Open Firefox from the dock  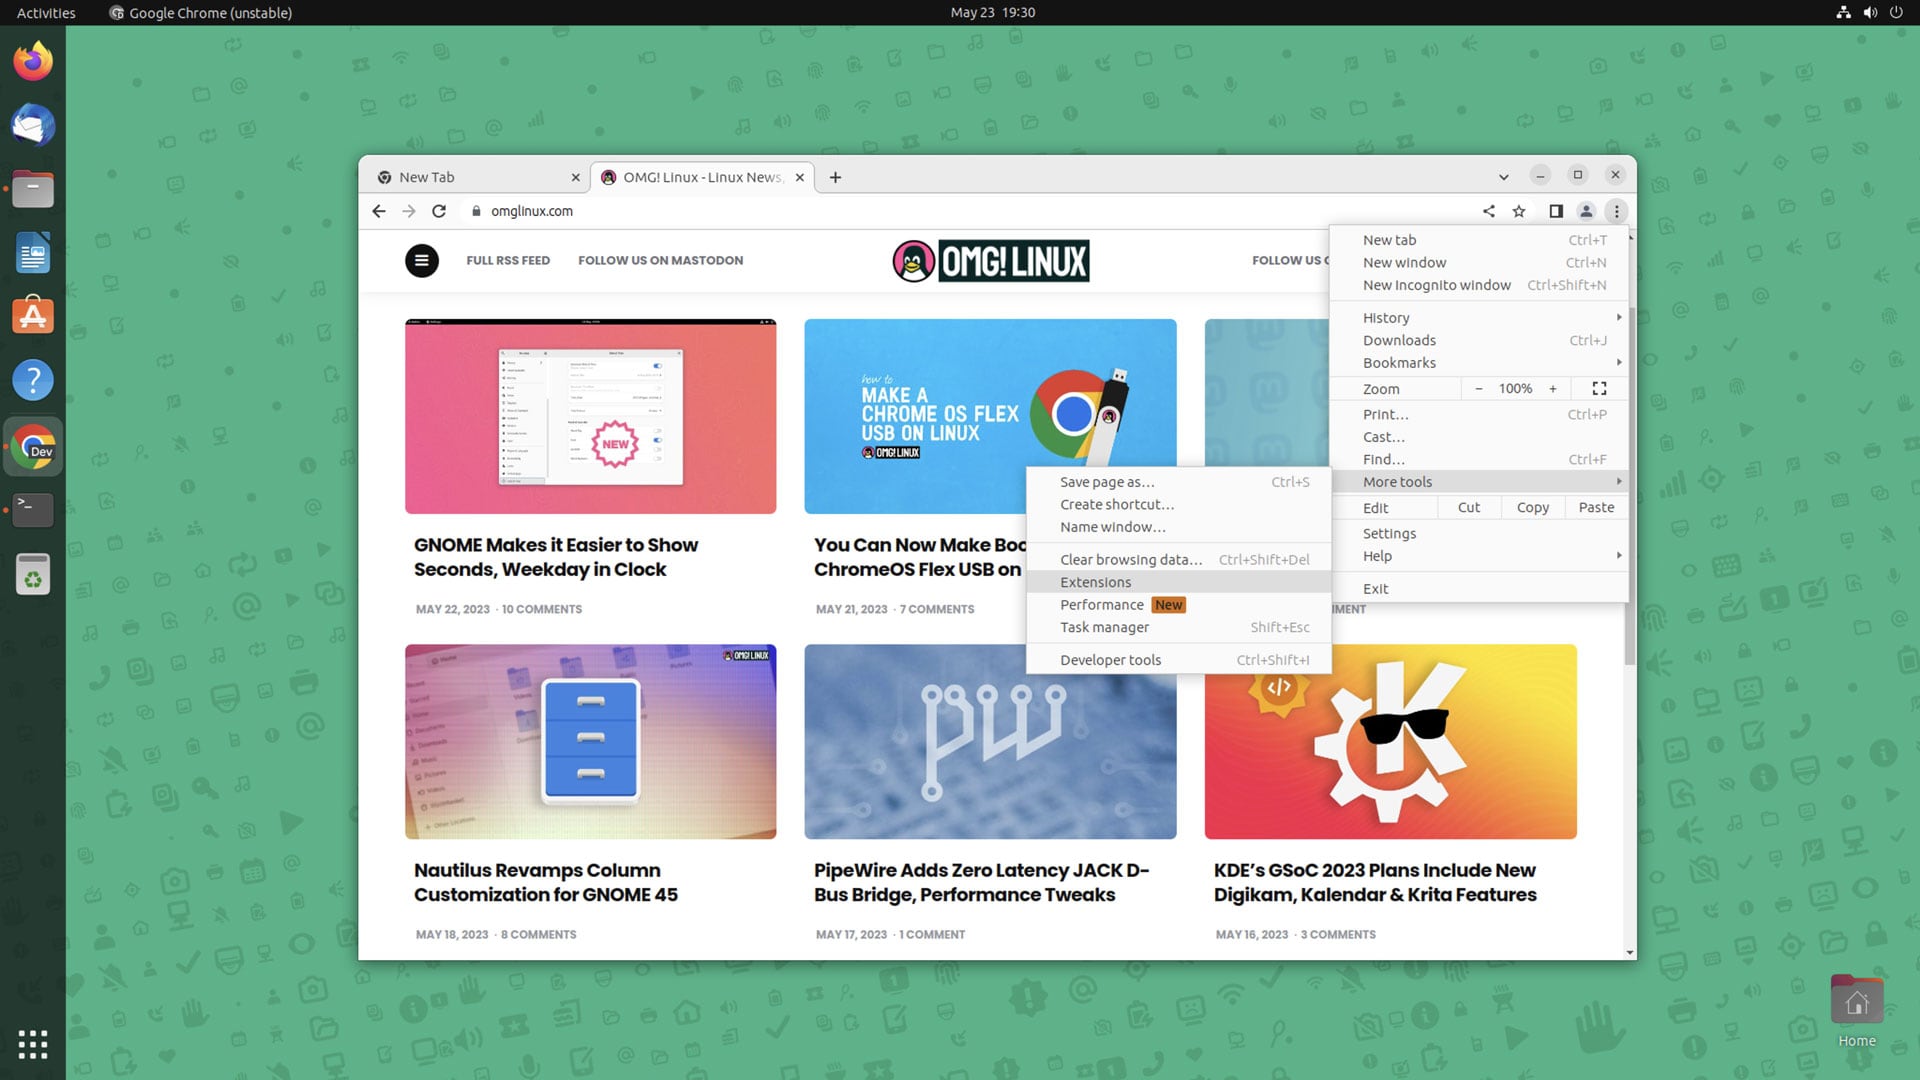(x=33, y=62)
